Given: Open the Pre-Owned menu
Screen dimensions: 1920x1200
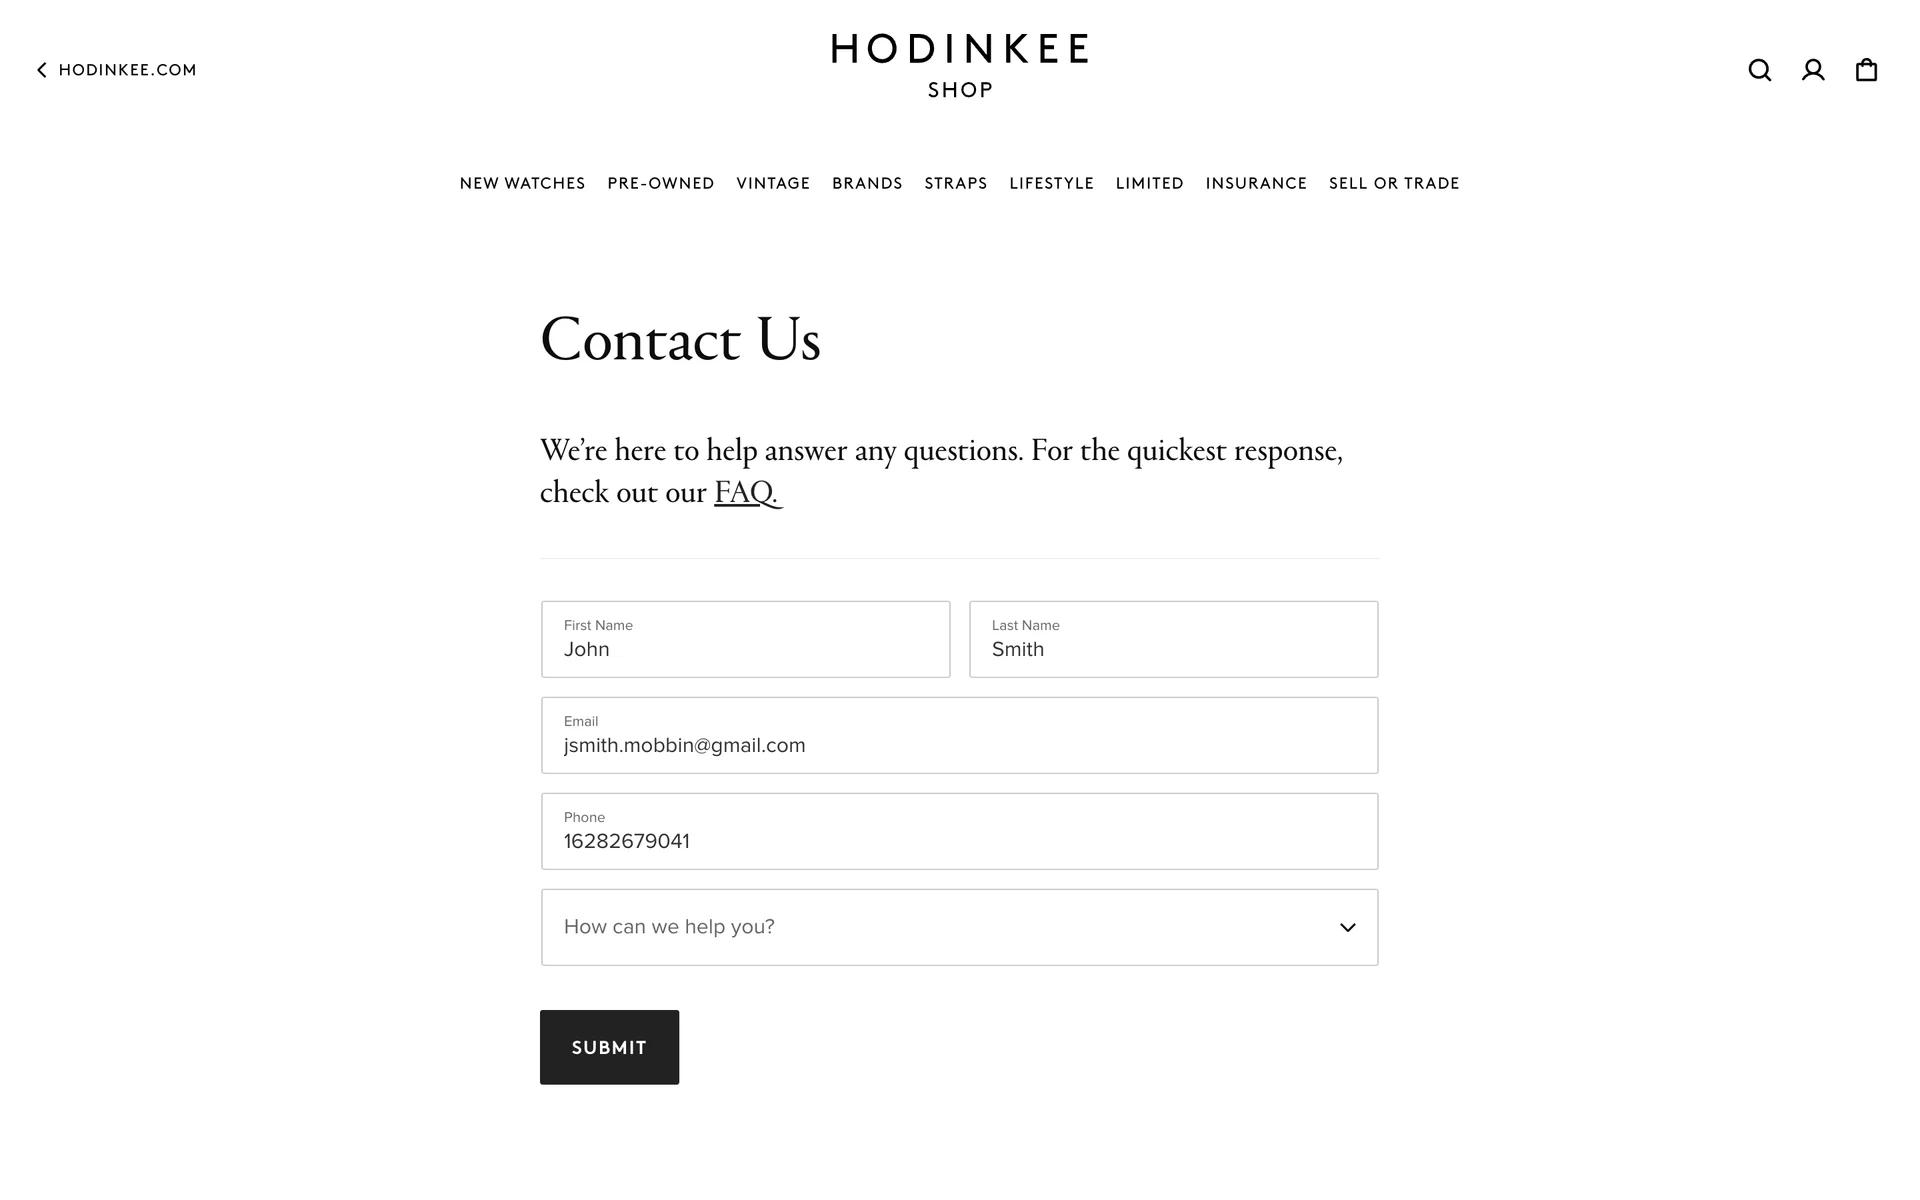Looking at the screenshot, I should coord(660,183).
